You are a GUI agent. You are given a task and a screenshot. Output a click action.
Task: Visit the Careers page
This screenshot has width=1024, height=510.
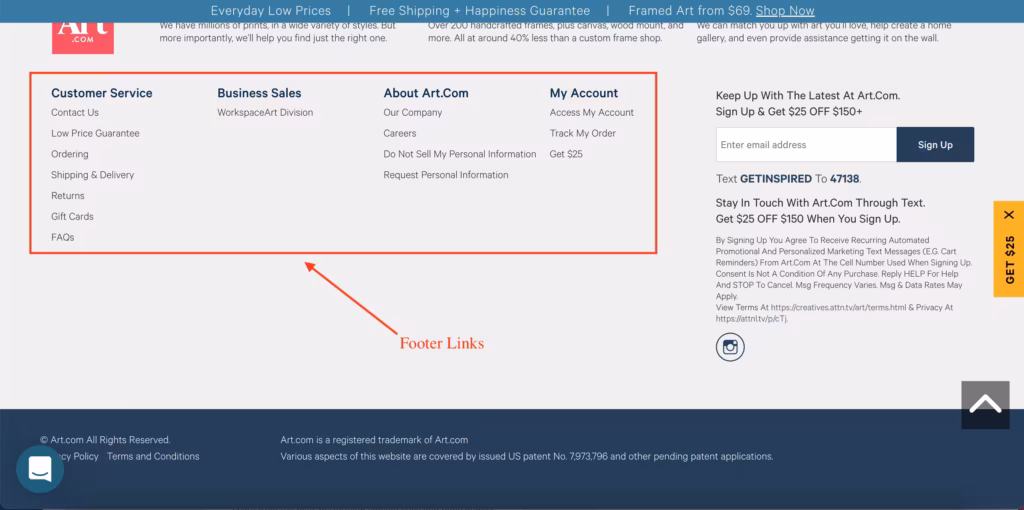(x=400, y=133)
